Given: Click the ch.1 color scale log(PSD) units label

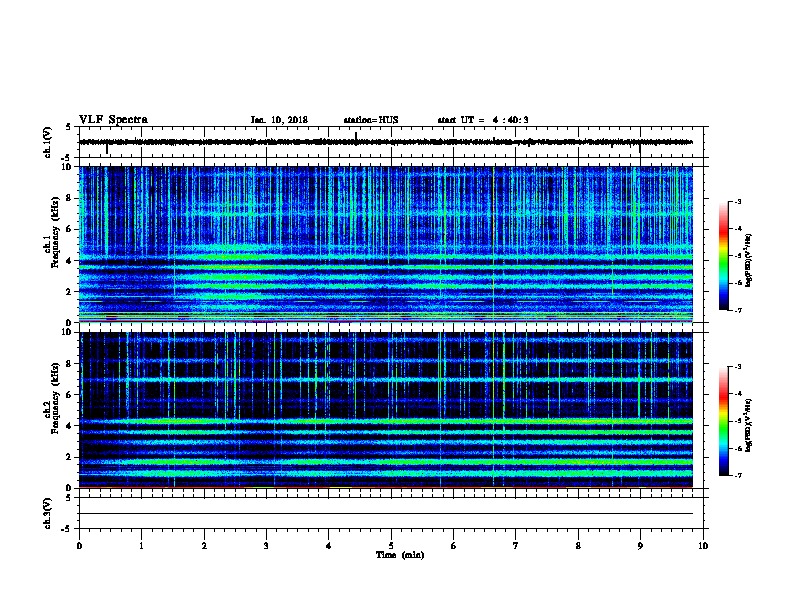Looking at the screenshot, I should (748, 260).
